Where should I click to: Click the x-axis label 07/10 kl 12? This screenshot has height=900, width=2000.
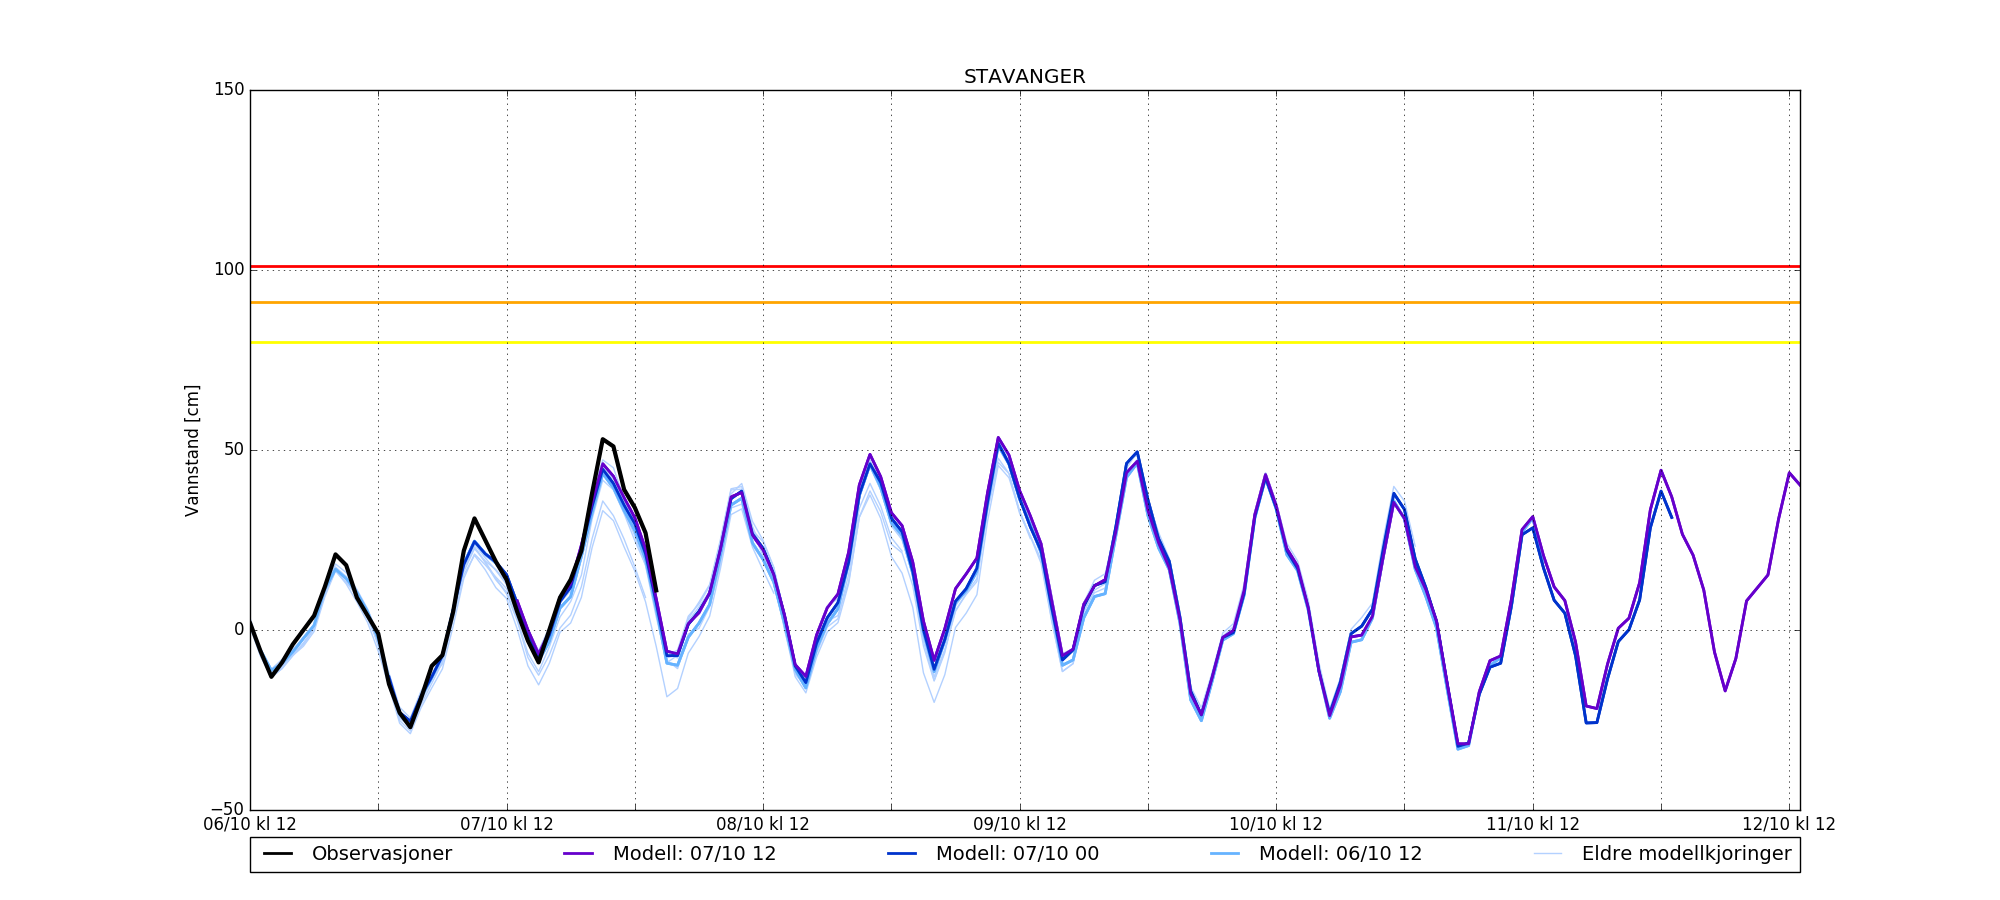[507, 824]
